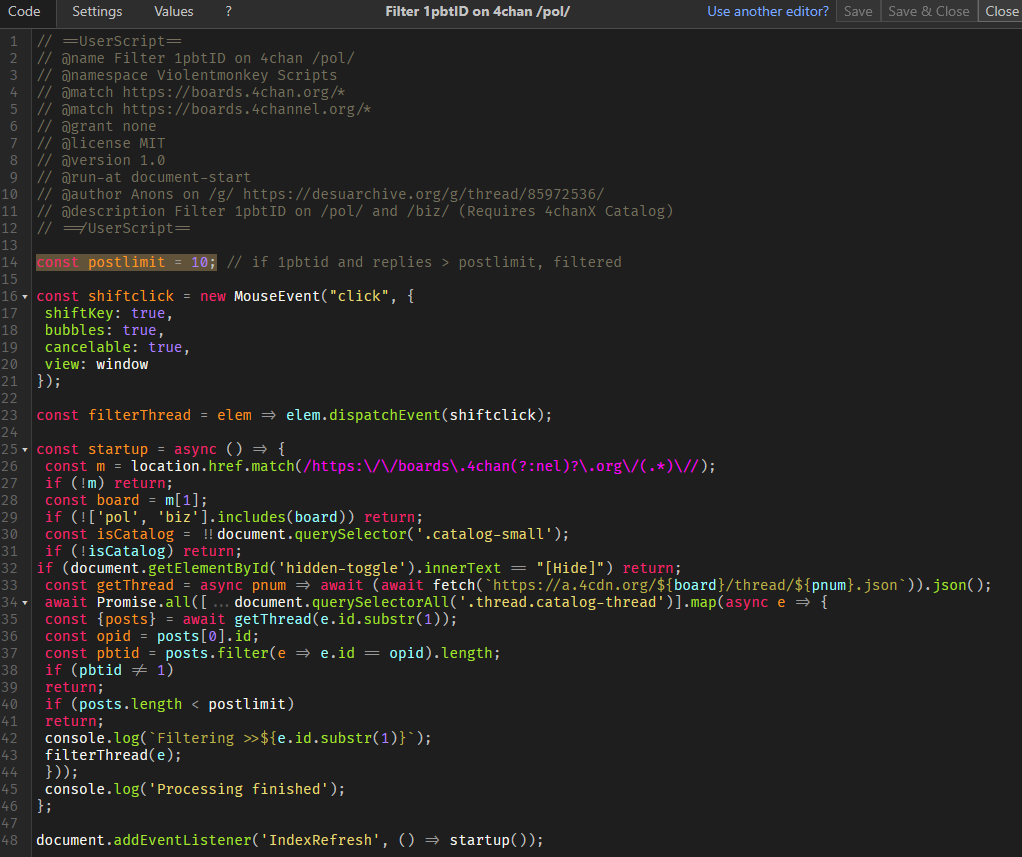Click the '@namespace Violentmonkey Scripts' line
Screen dimensions: 1022x857
pos(187,75)
